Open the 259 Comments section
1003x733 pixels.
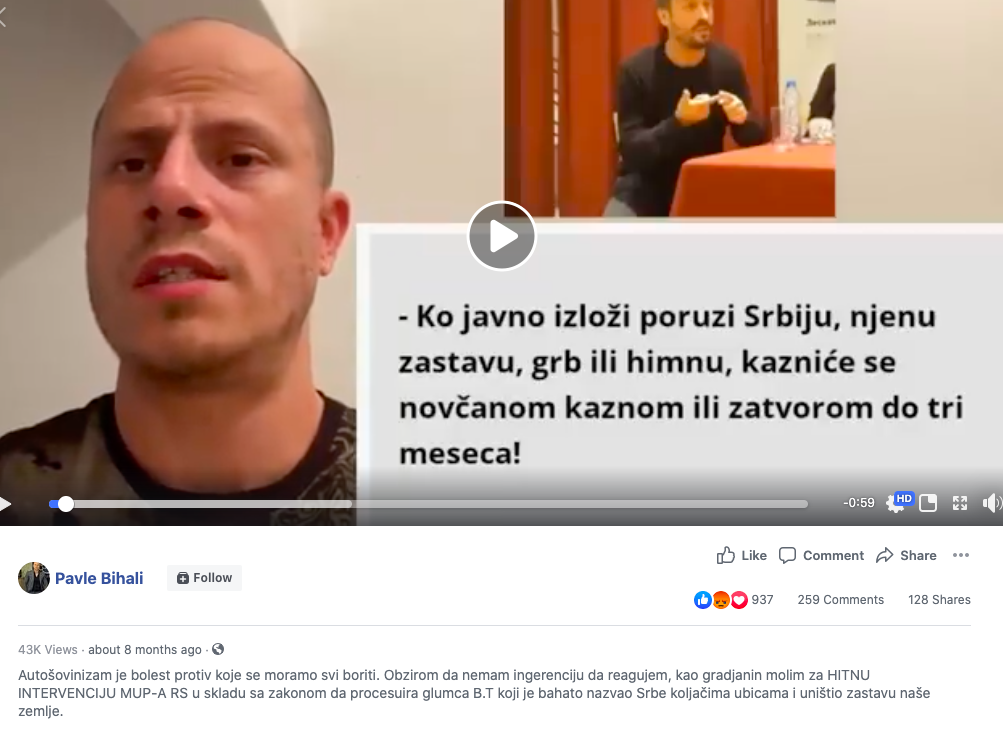click(x=841, y=599)
